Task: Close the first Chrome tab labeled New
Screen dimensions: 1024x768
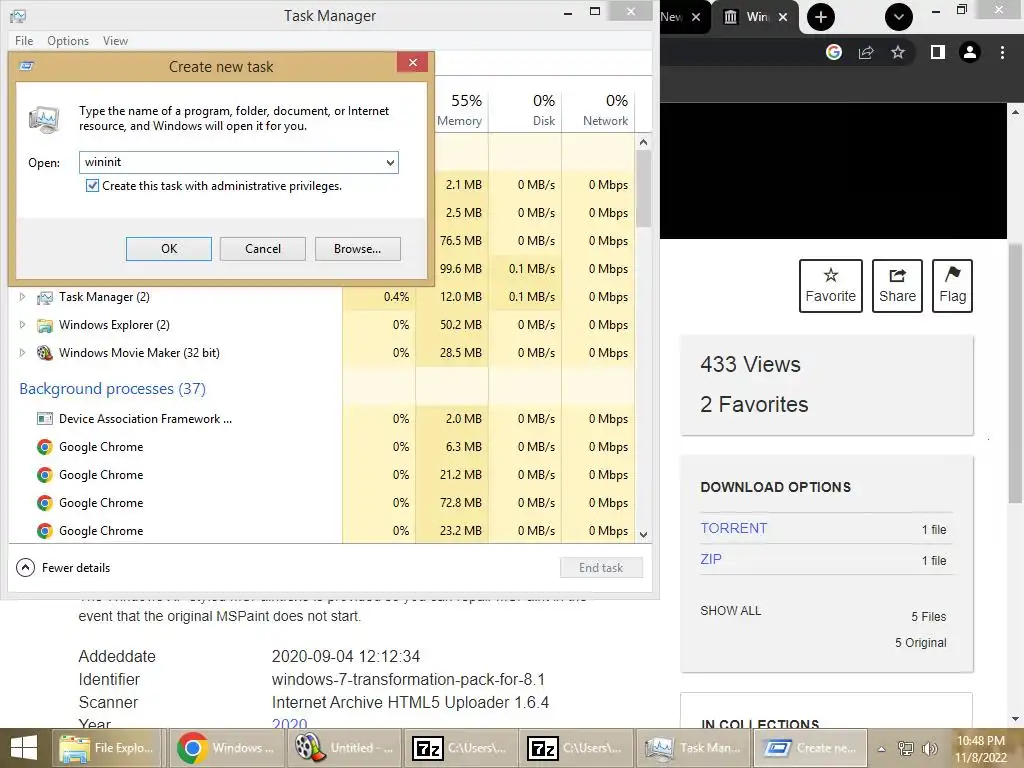Action: (696, 17)
